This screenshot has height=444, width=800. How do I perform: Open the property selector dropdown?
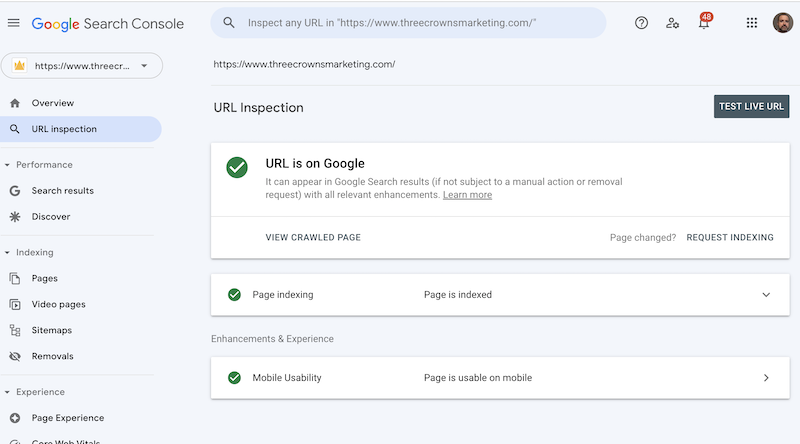point(82,65)
